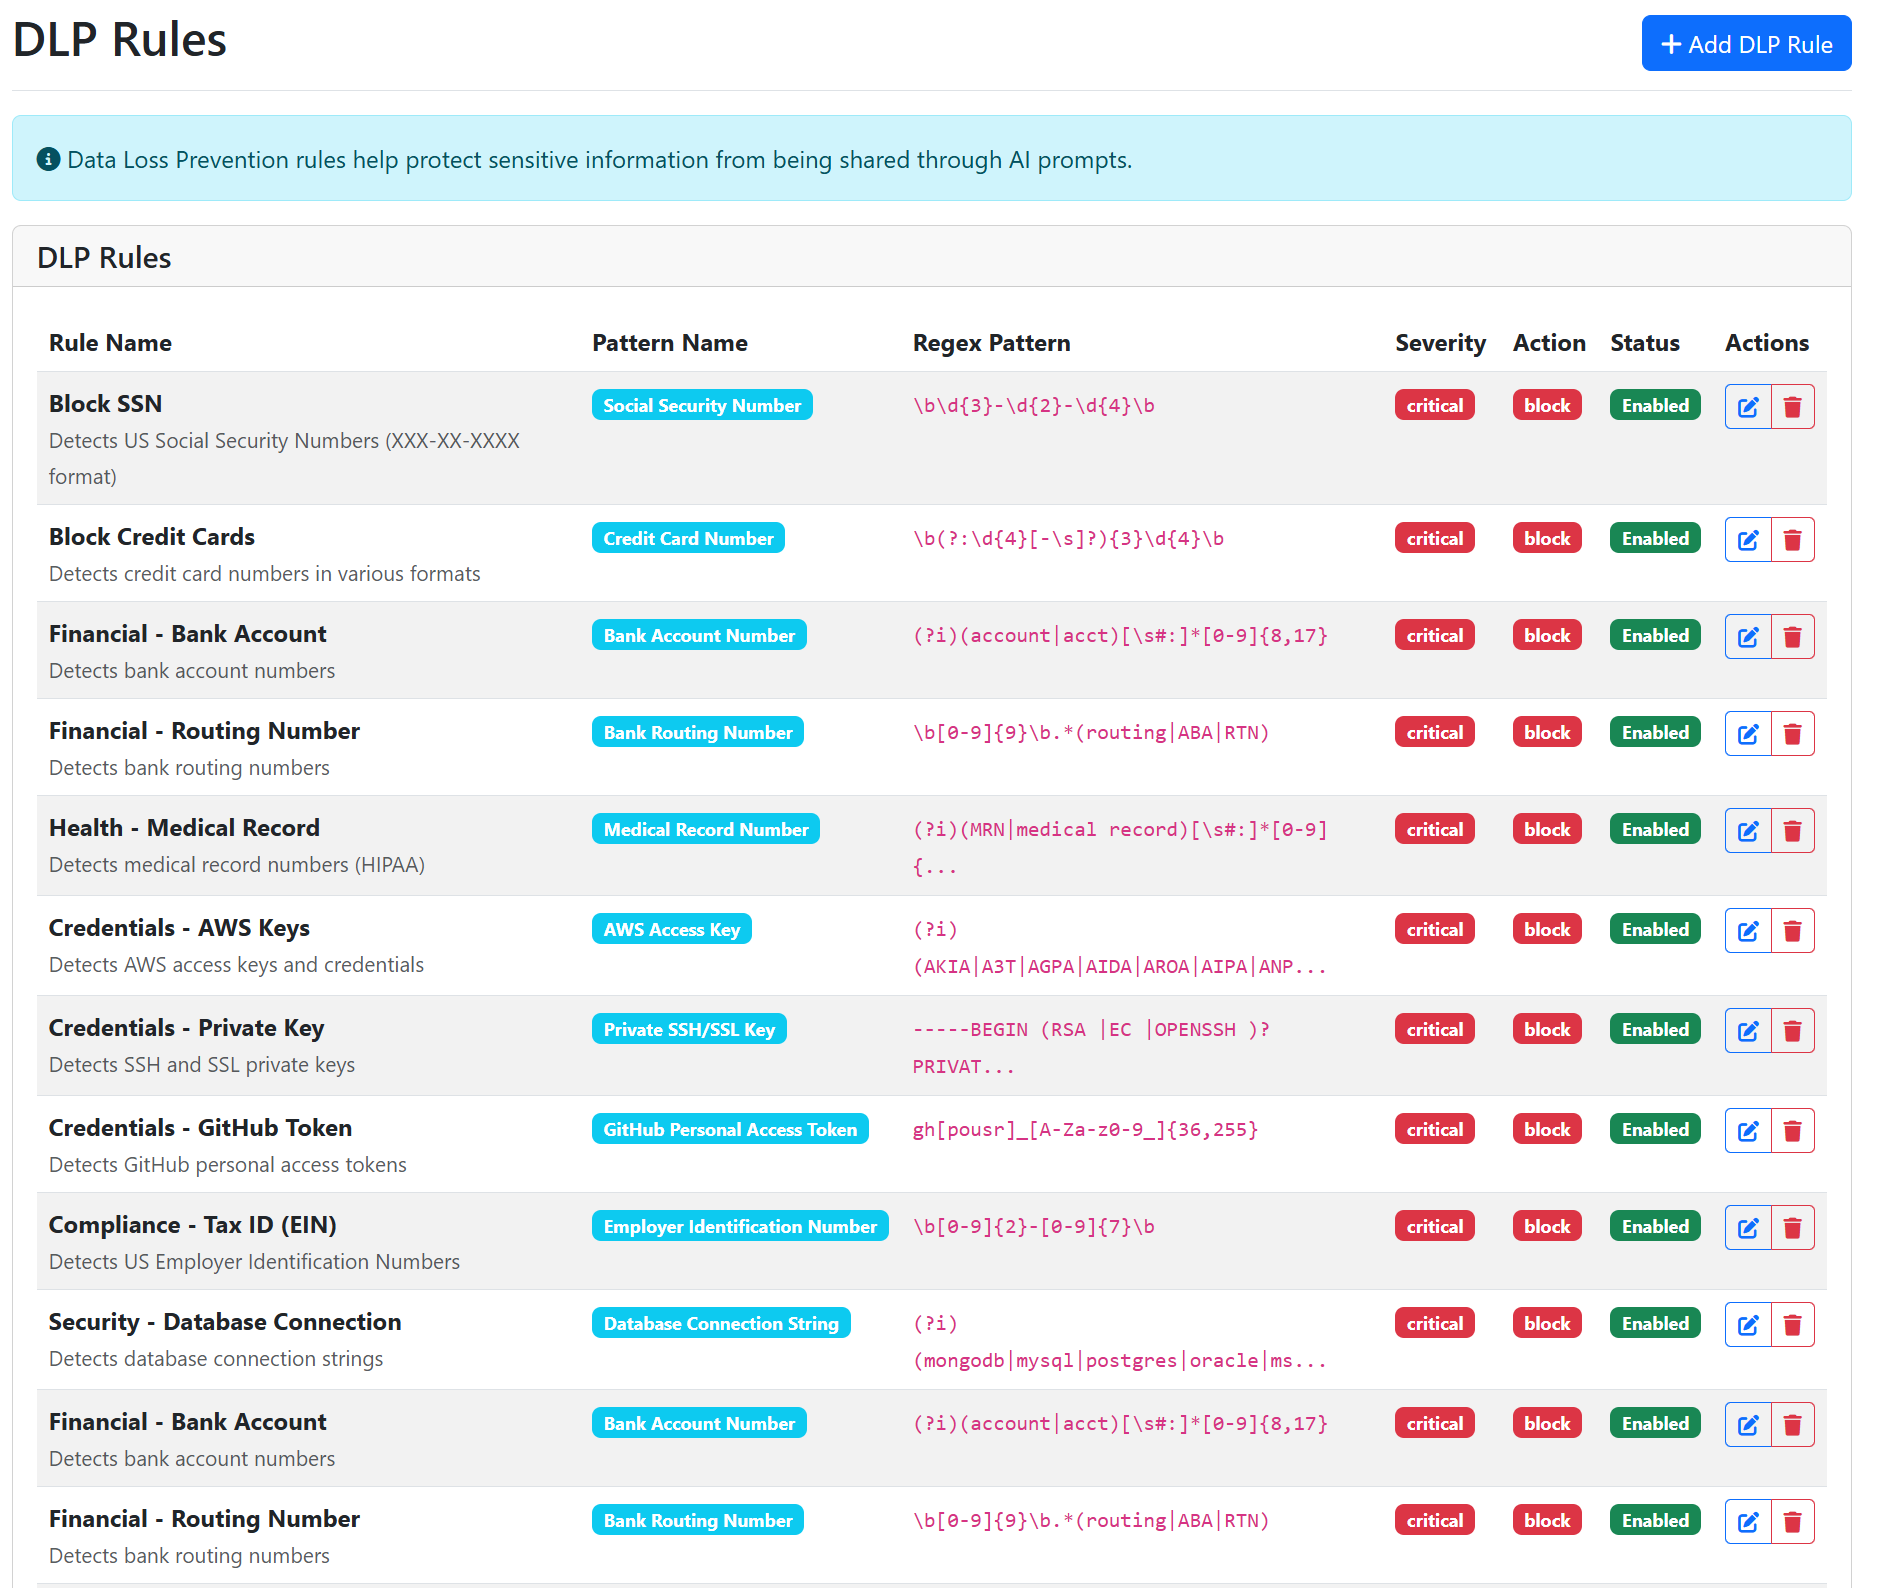1882x1588 pixels.
Task: Click the SSN regex pattern text
Action: (1033, 405)
